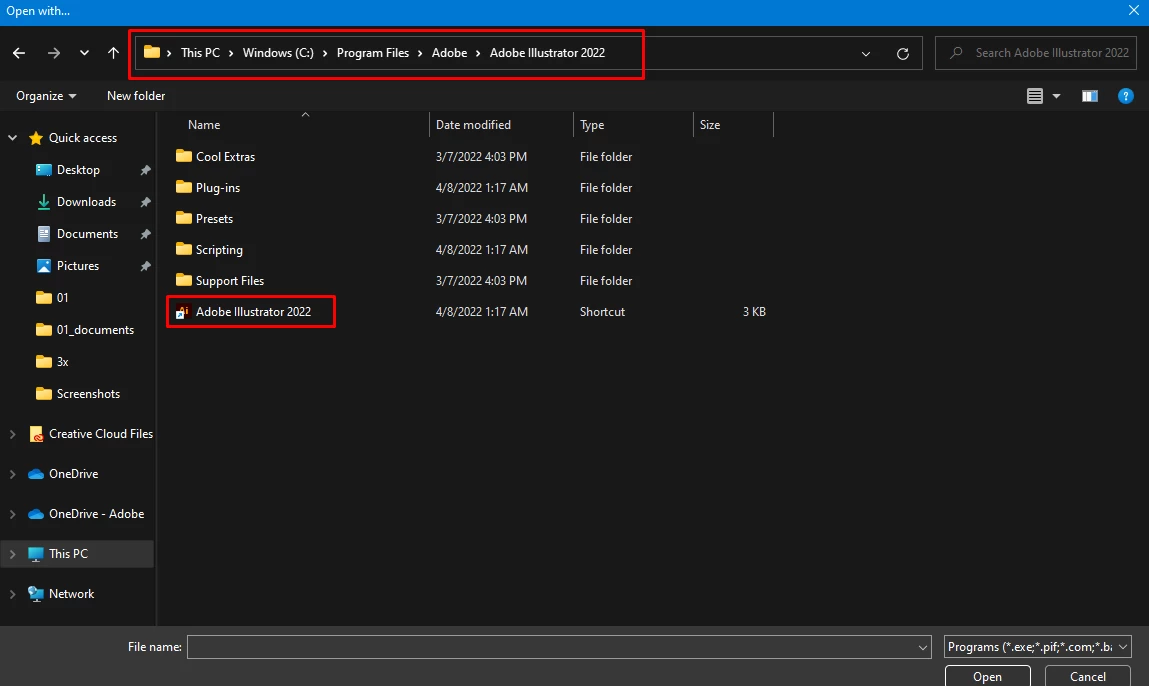The height and width of the screenshot is (686, 1149).
Task: Select the Plug-ins folder
Action: pyautogui.click(x=208, y=188)
